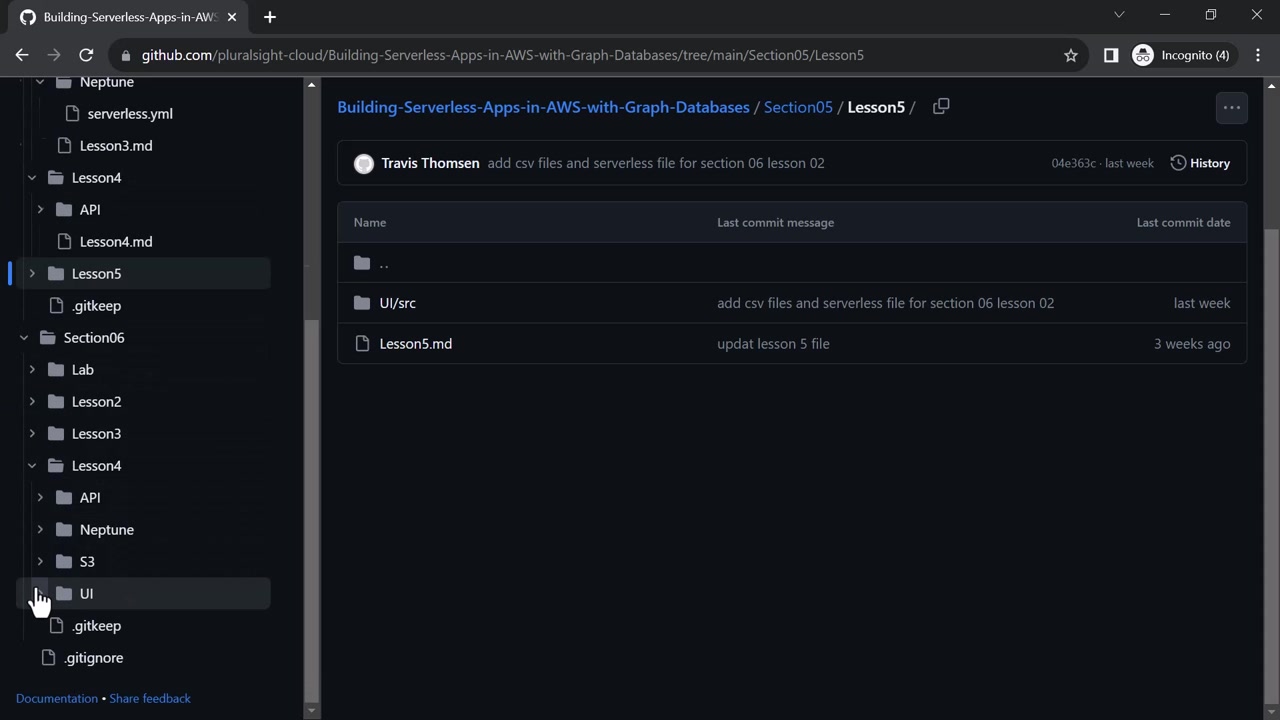The image size is (1280, 720).
Task: Expand the S3 folder chevron
Action: coord(40,562)
